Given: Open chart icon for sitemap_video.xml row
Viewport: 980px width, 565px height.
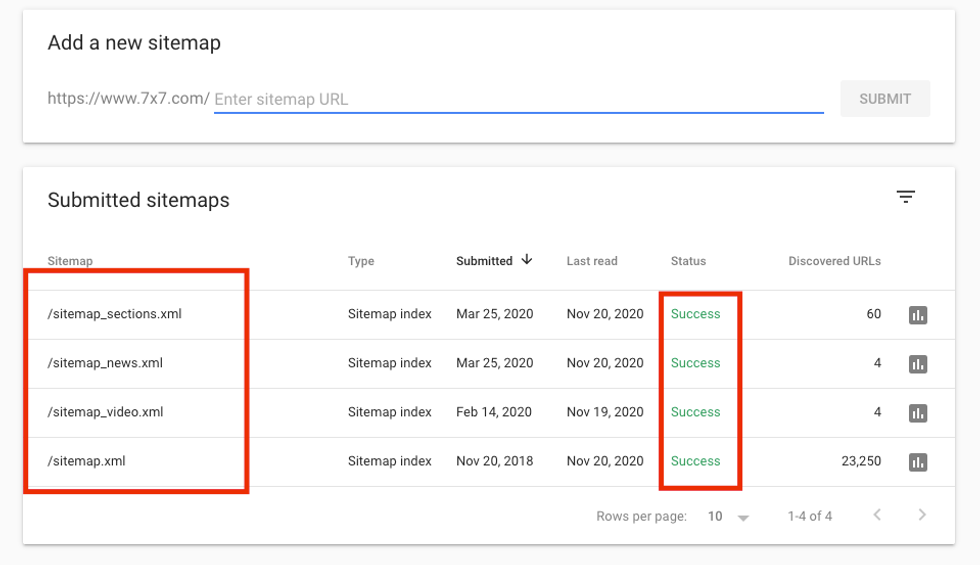Looking at the screenshot, I should pos(917,413).
